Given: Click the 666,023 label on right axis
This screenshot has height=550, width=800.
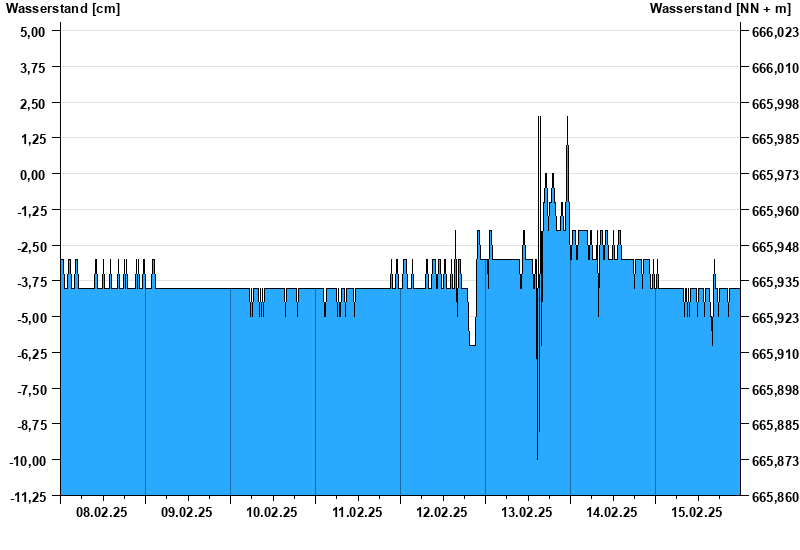Looking at the screenshot, I should point(776,32).
